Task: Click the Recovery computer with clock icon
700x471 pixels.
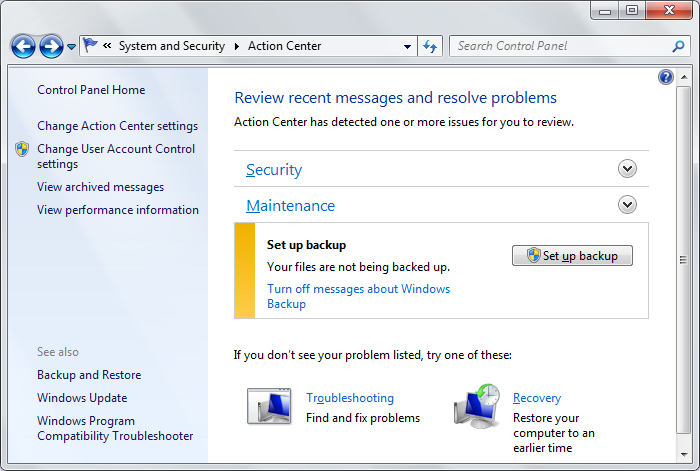Action: pos(477,406)
